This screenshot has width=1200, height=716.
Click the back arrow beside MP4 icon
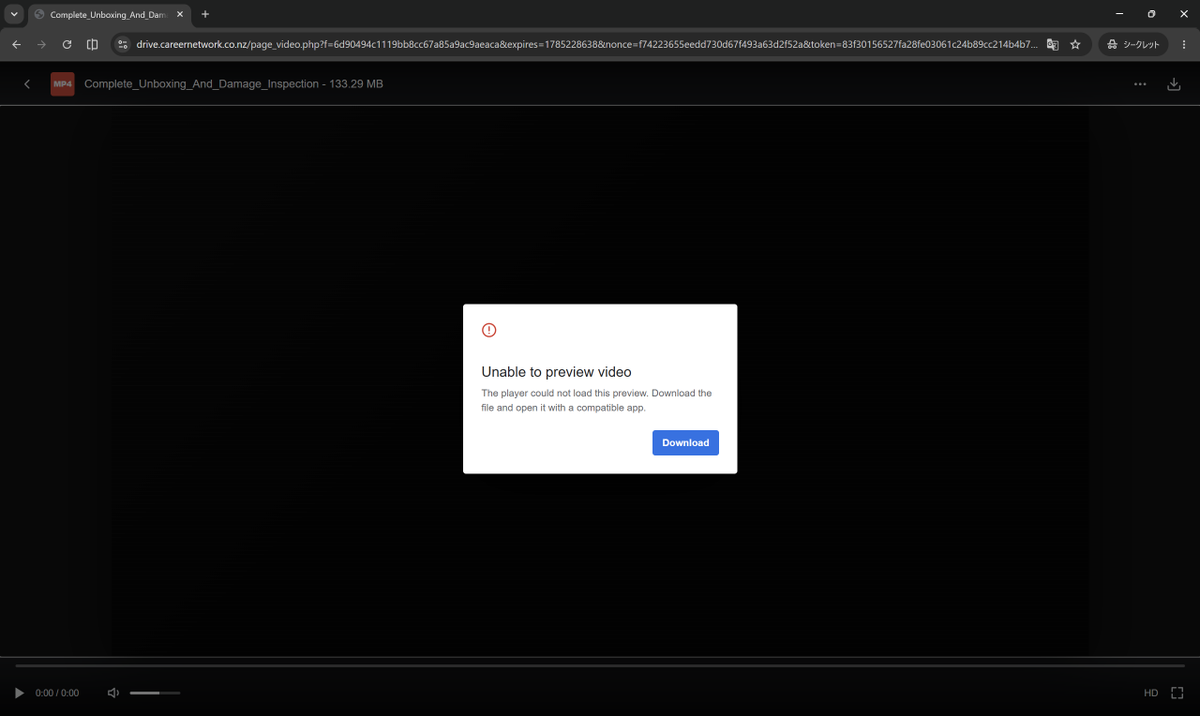(x=27, y=84)
